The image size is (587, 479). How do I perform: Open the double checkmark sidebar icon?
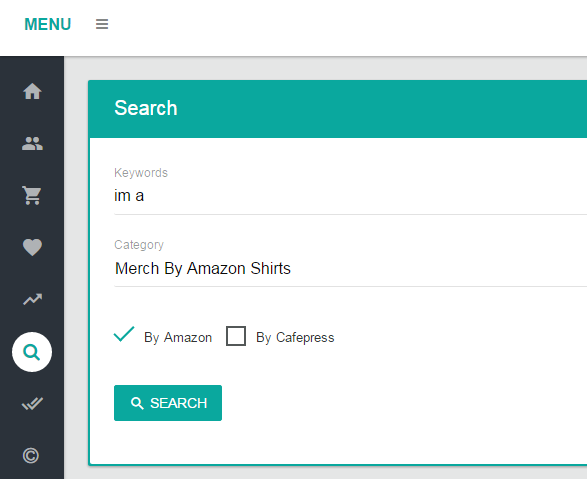point(32,403)
